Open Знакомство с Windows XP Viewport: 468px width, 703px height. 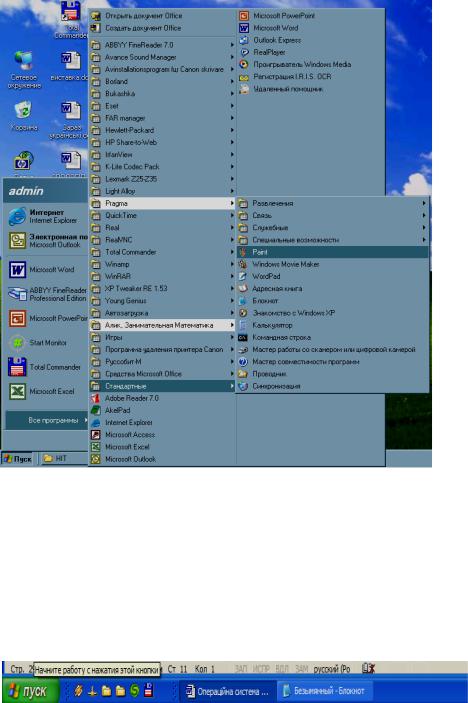(332, 313)
